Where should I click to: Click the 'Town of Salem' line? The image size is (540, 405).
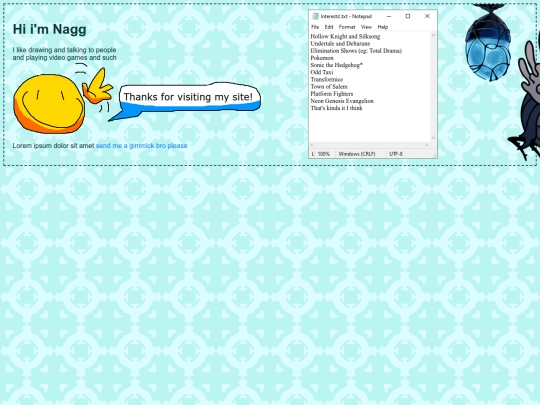(x=329, y=87)
